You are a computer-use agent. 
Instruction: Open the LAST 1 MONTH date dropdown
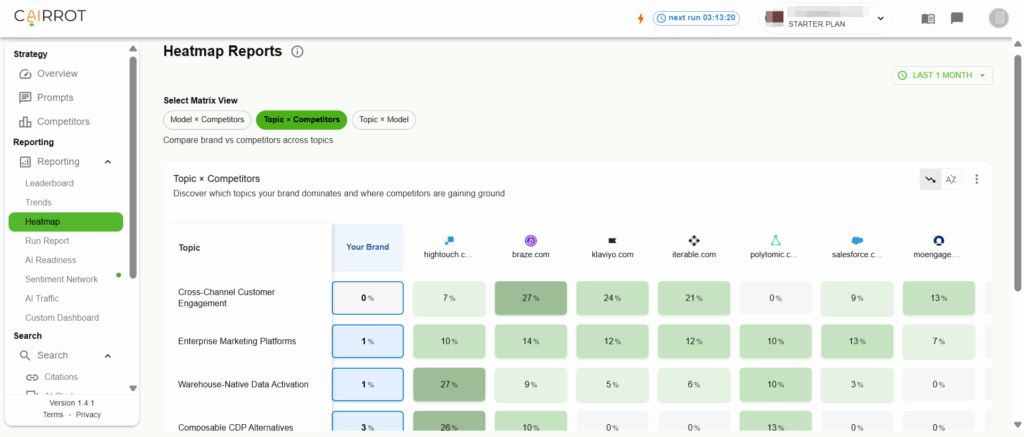(x=942, y=76)
